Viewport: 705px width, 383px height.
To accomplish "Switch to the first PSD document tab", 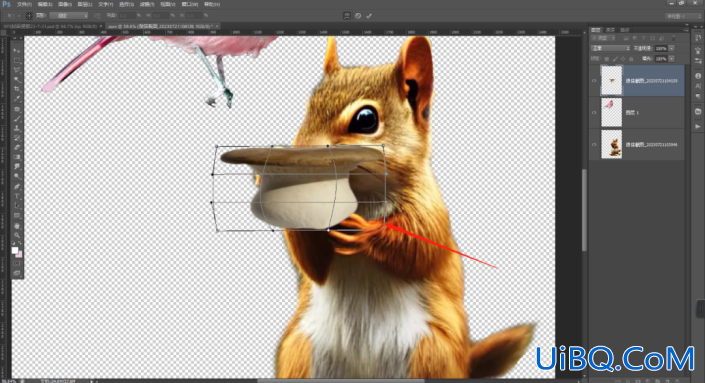I will tap(50, 27).
